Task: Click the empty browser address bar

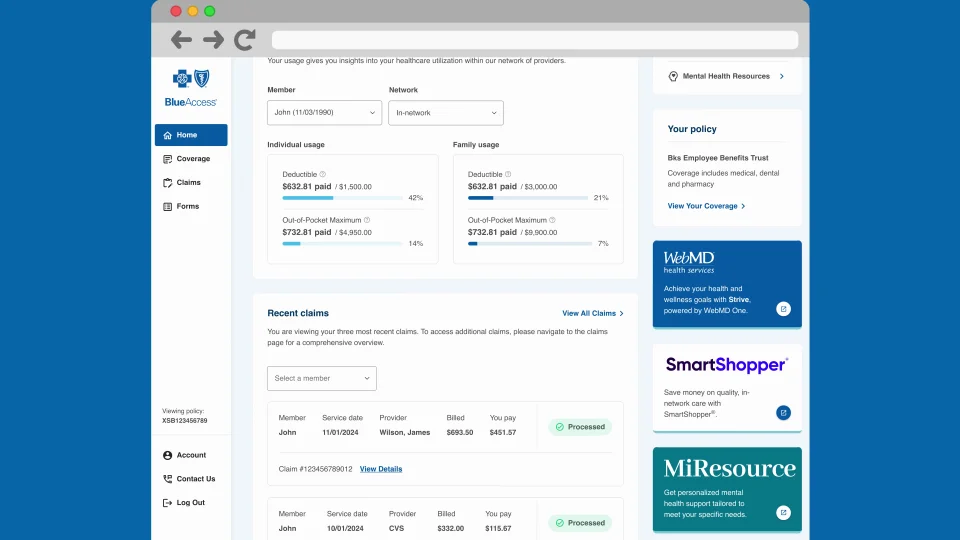Action: [x=534, y=40]
